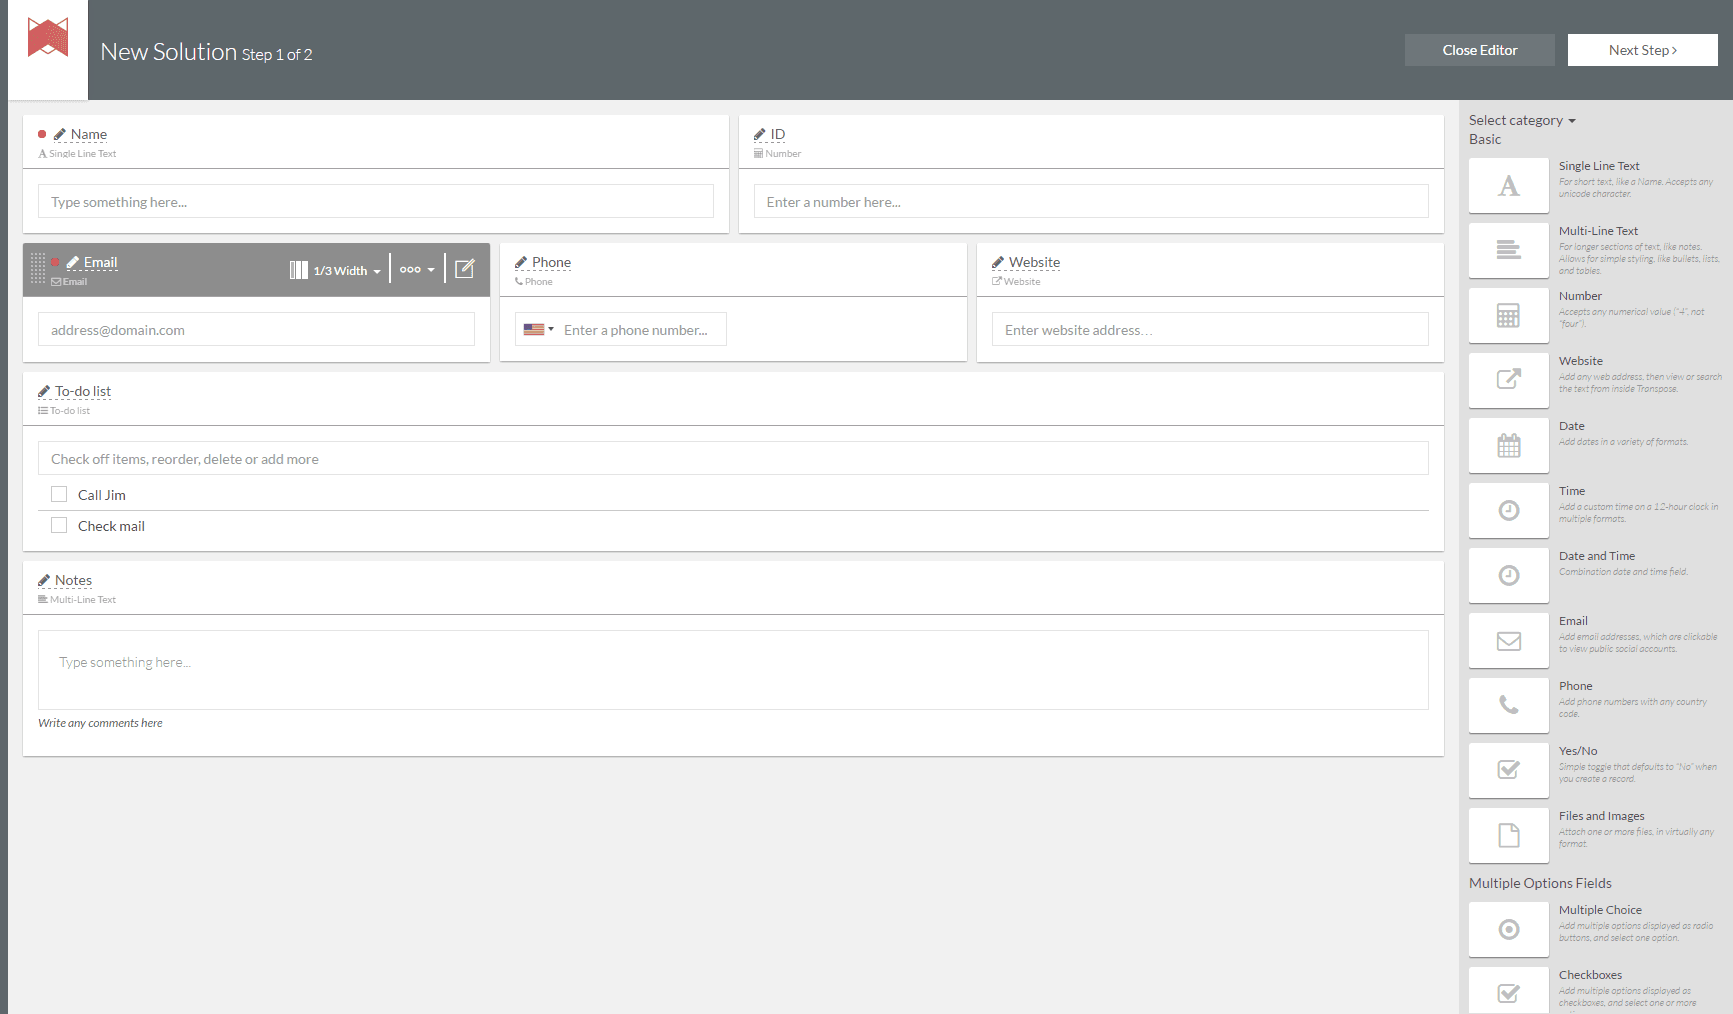Edit the Notes field label
This screenshot has height=1014, width=1733.
[x=73, y=580]
